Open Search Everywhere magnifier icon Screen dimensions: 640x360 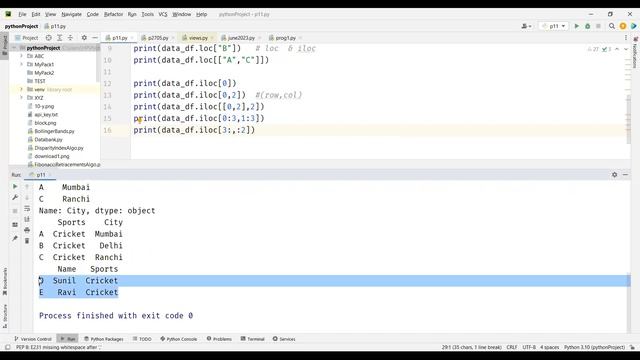tap(612, 26)
